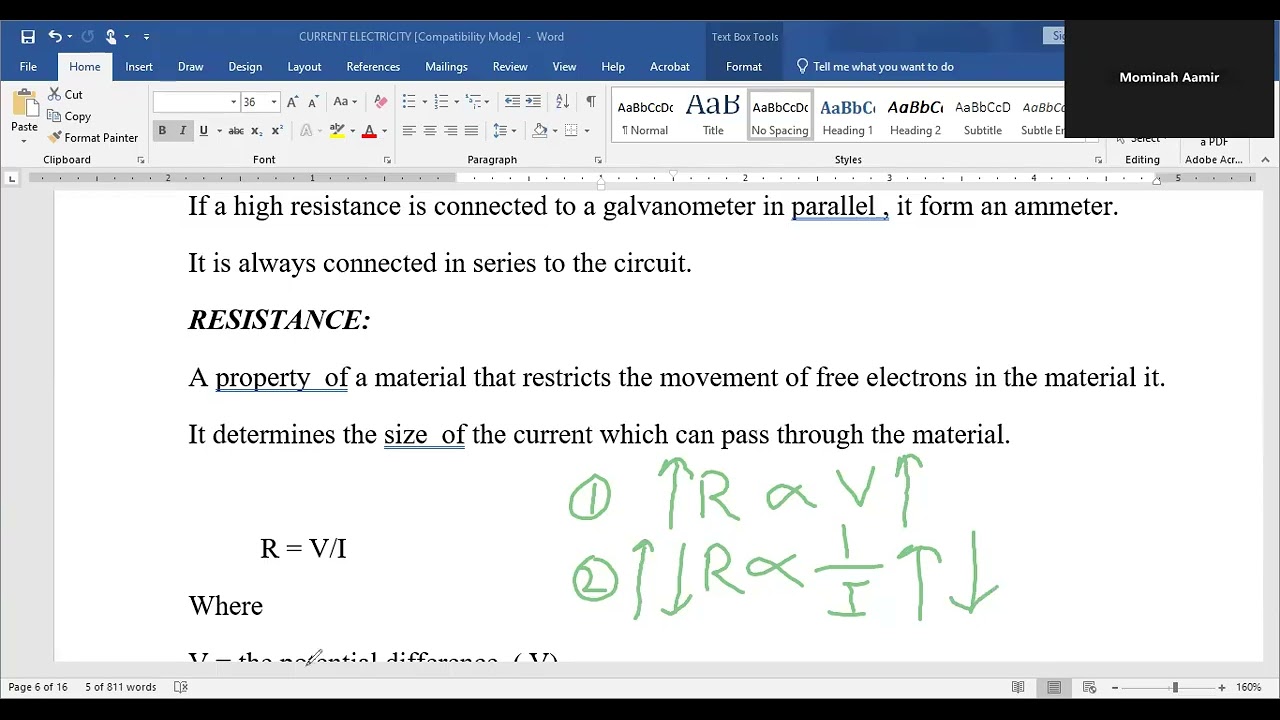Increase font size with grow font icon
Image resolution: width=1280 pixels, height=720 pixels.
tap(292, 102)
